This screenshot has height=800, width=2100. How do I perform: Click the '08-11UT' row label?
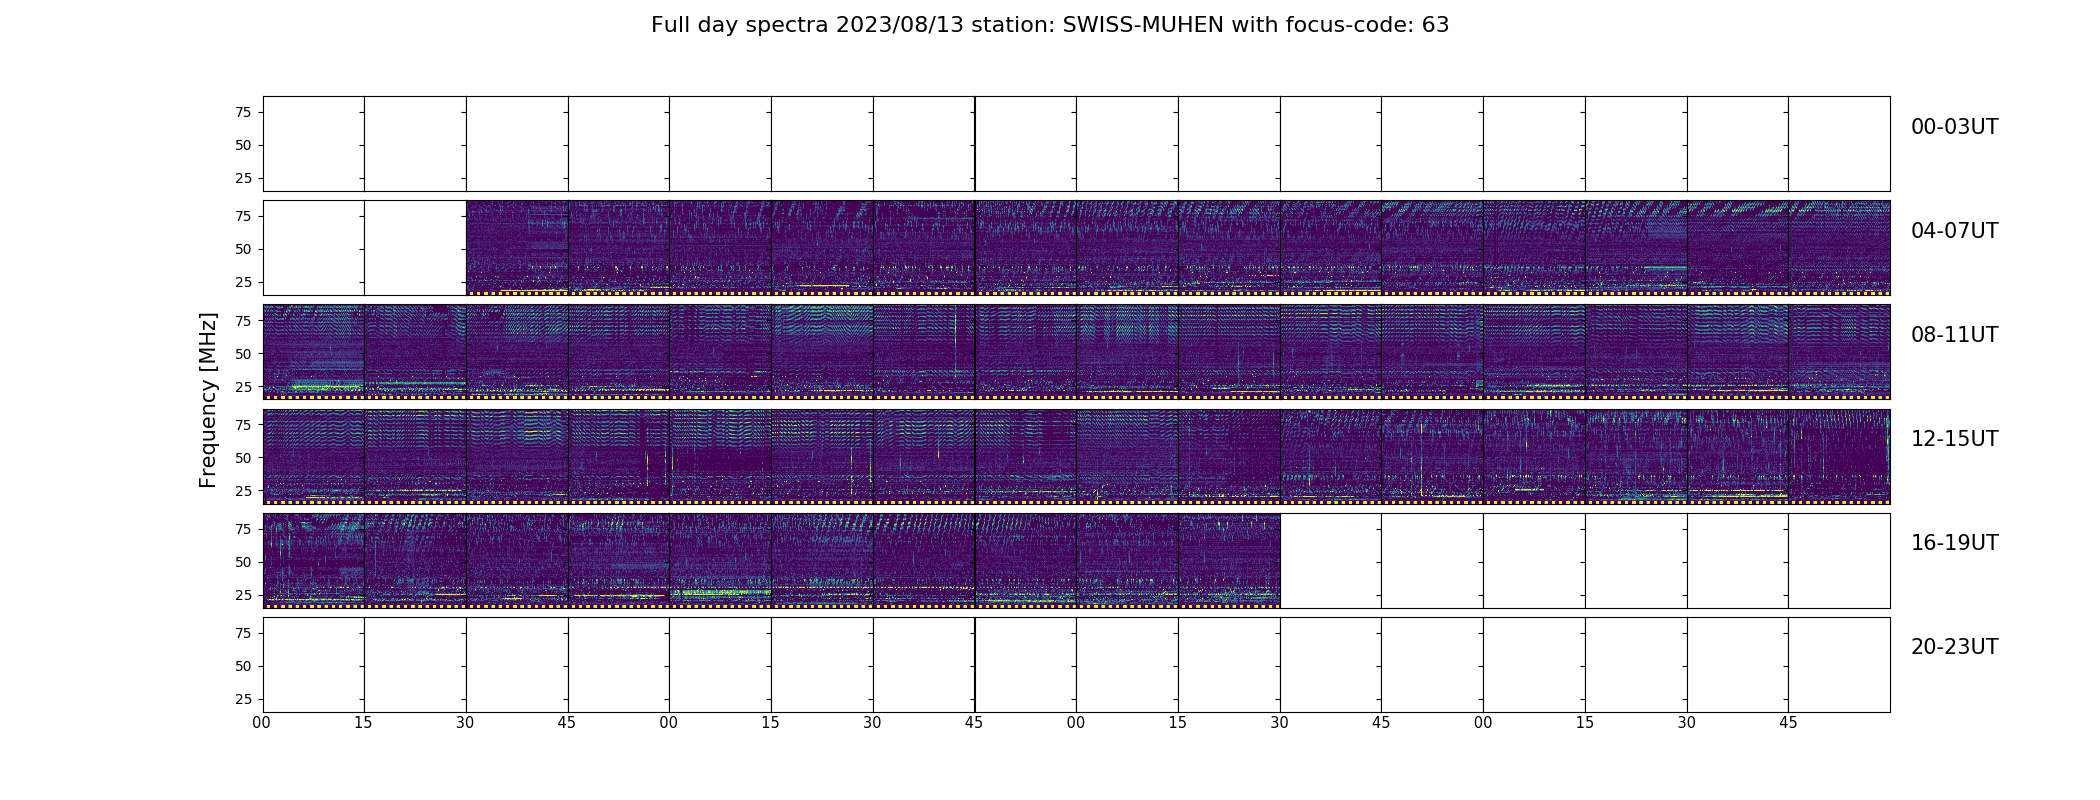click(1954, 335)
